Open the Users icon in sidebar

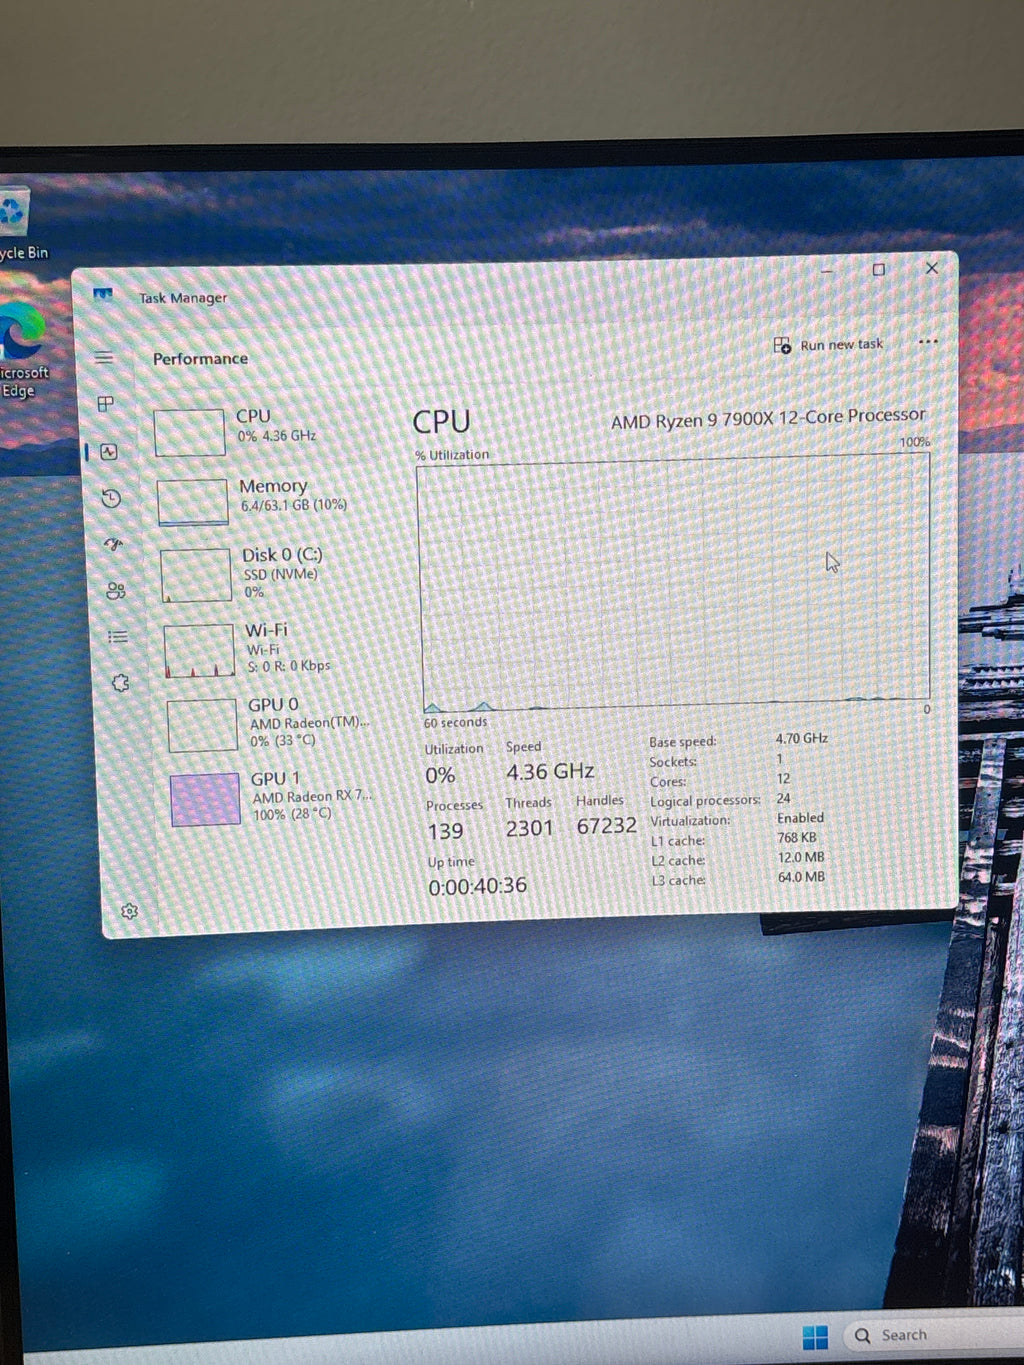(x=116, y=591)
